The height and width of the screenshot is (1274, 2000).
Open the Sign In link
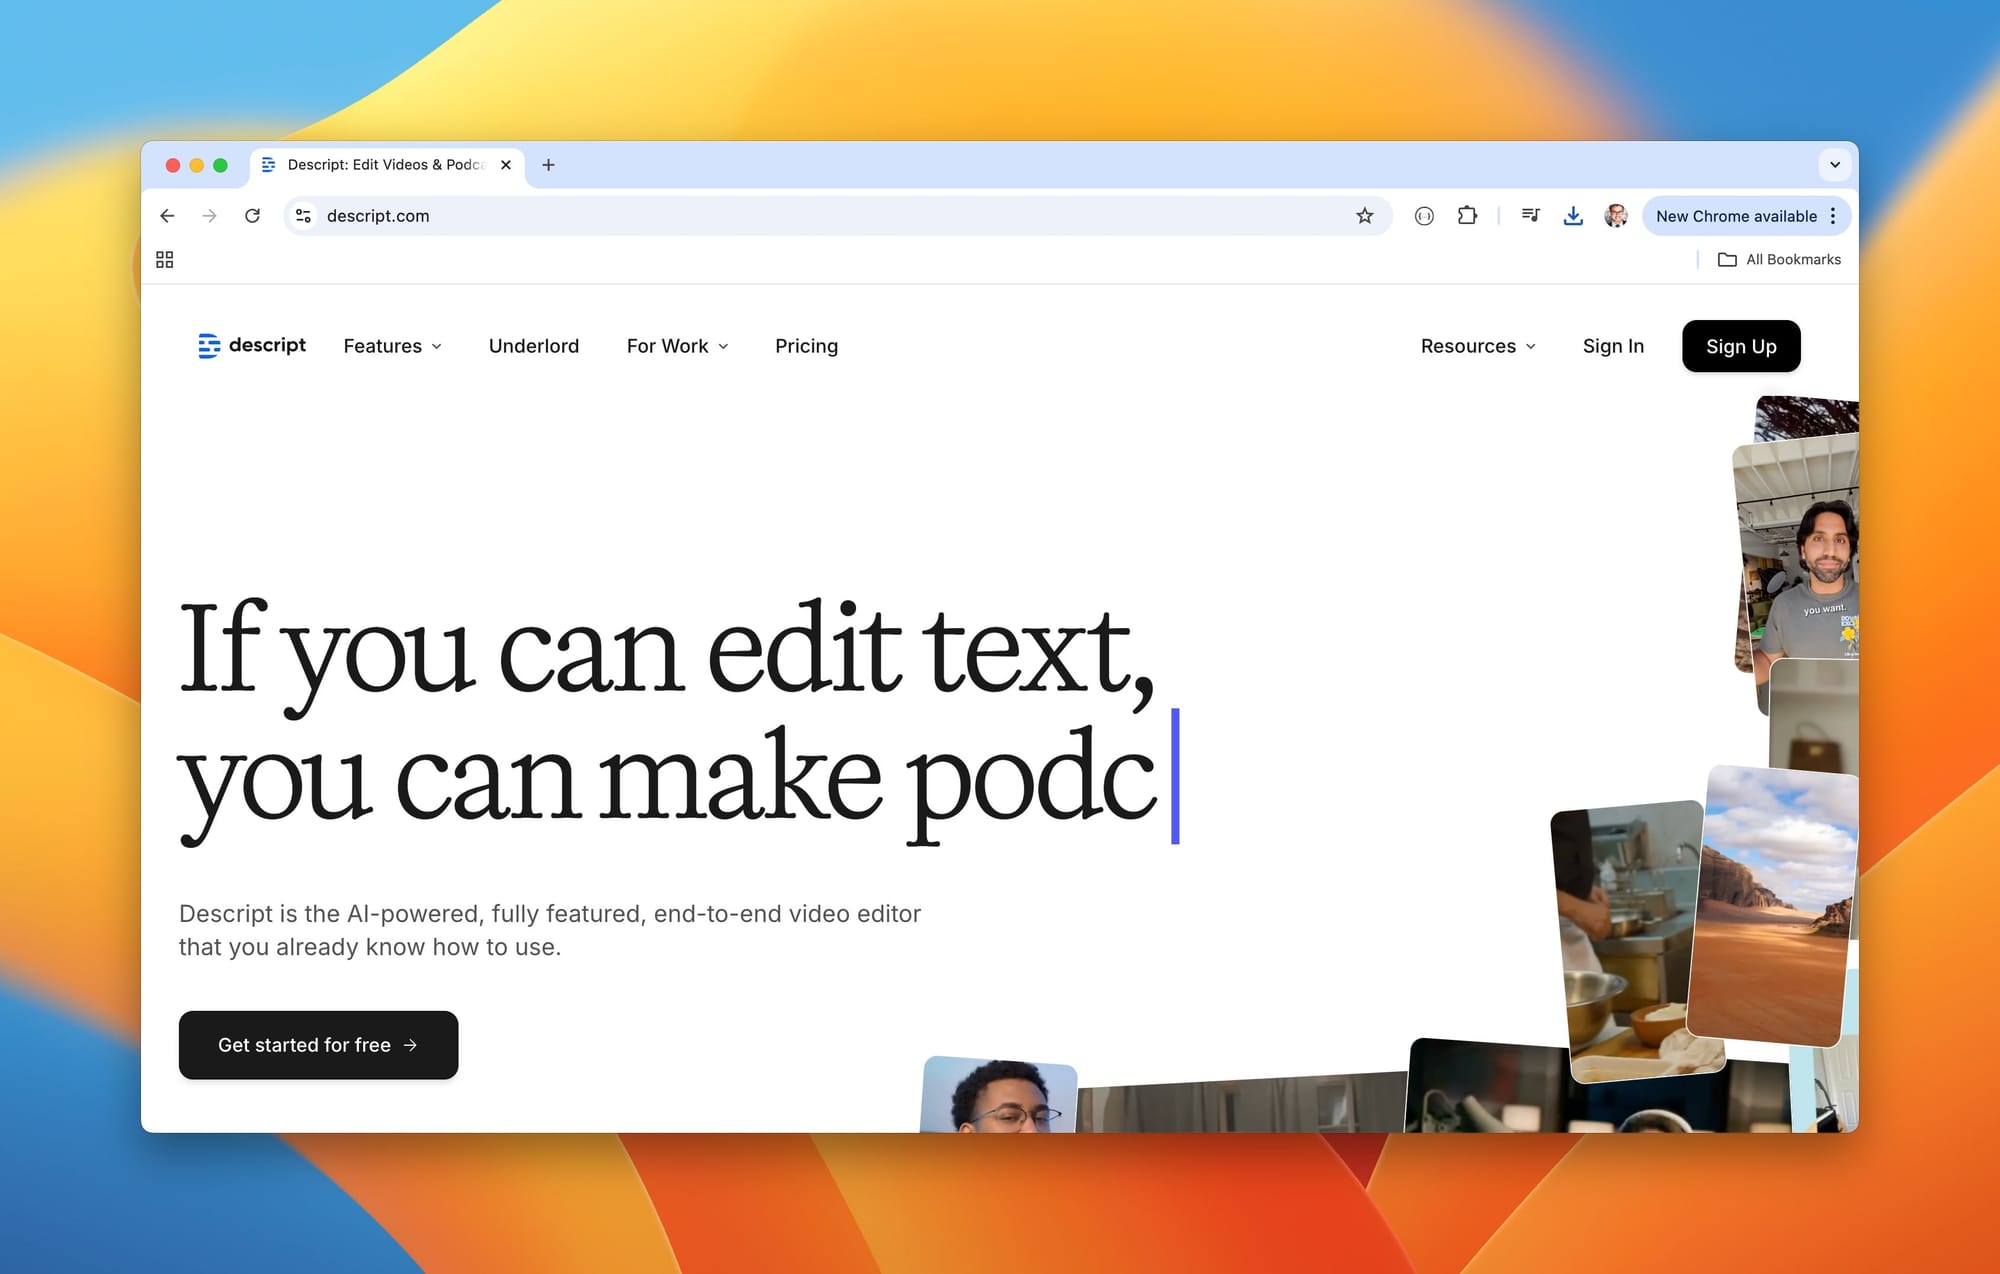(1613, 346)
